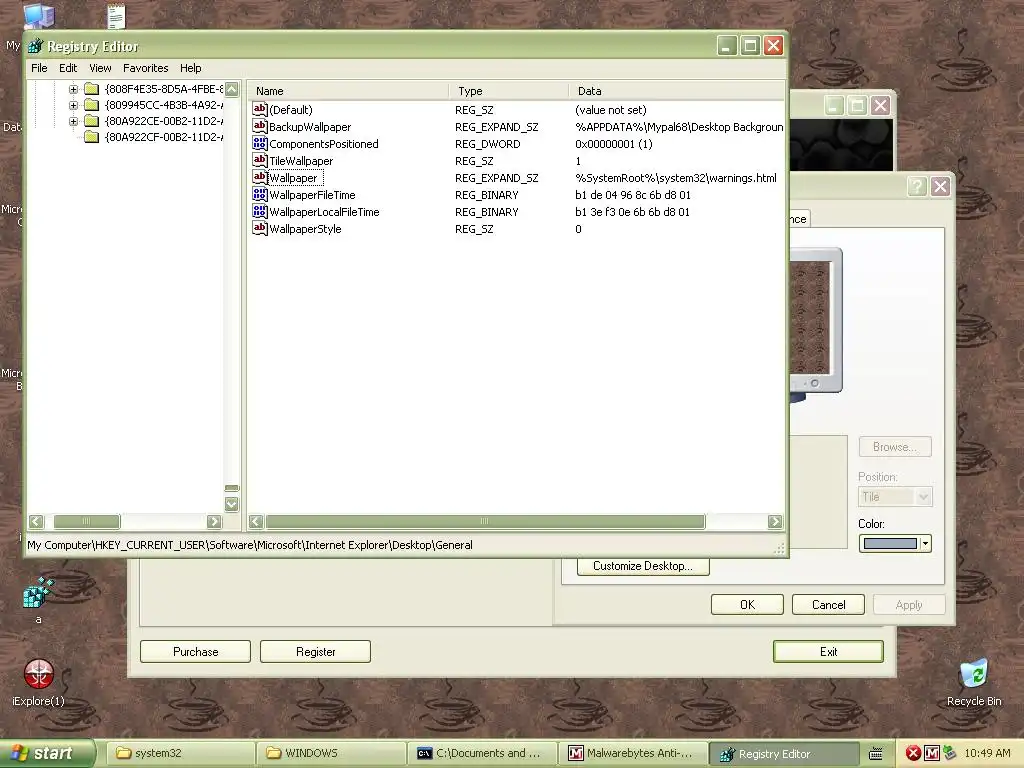Click the (Default) string value icon
Screen dimensions: 1024x768
coord(260,110)
